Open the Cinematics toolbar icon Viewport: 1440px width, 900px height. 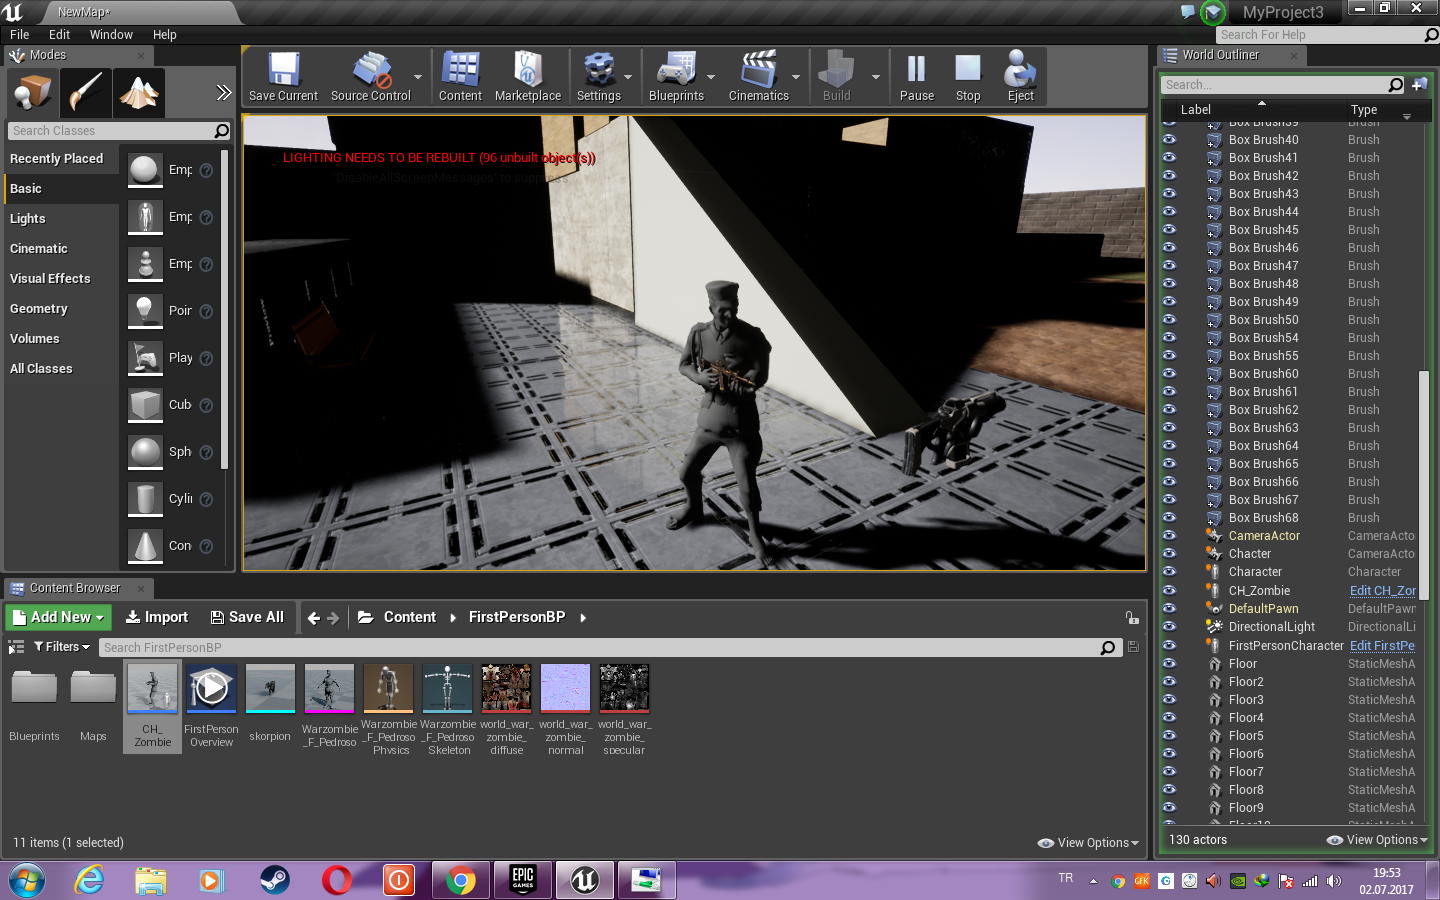[x=759, y=77]
